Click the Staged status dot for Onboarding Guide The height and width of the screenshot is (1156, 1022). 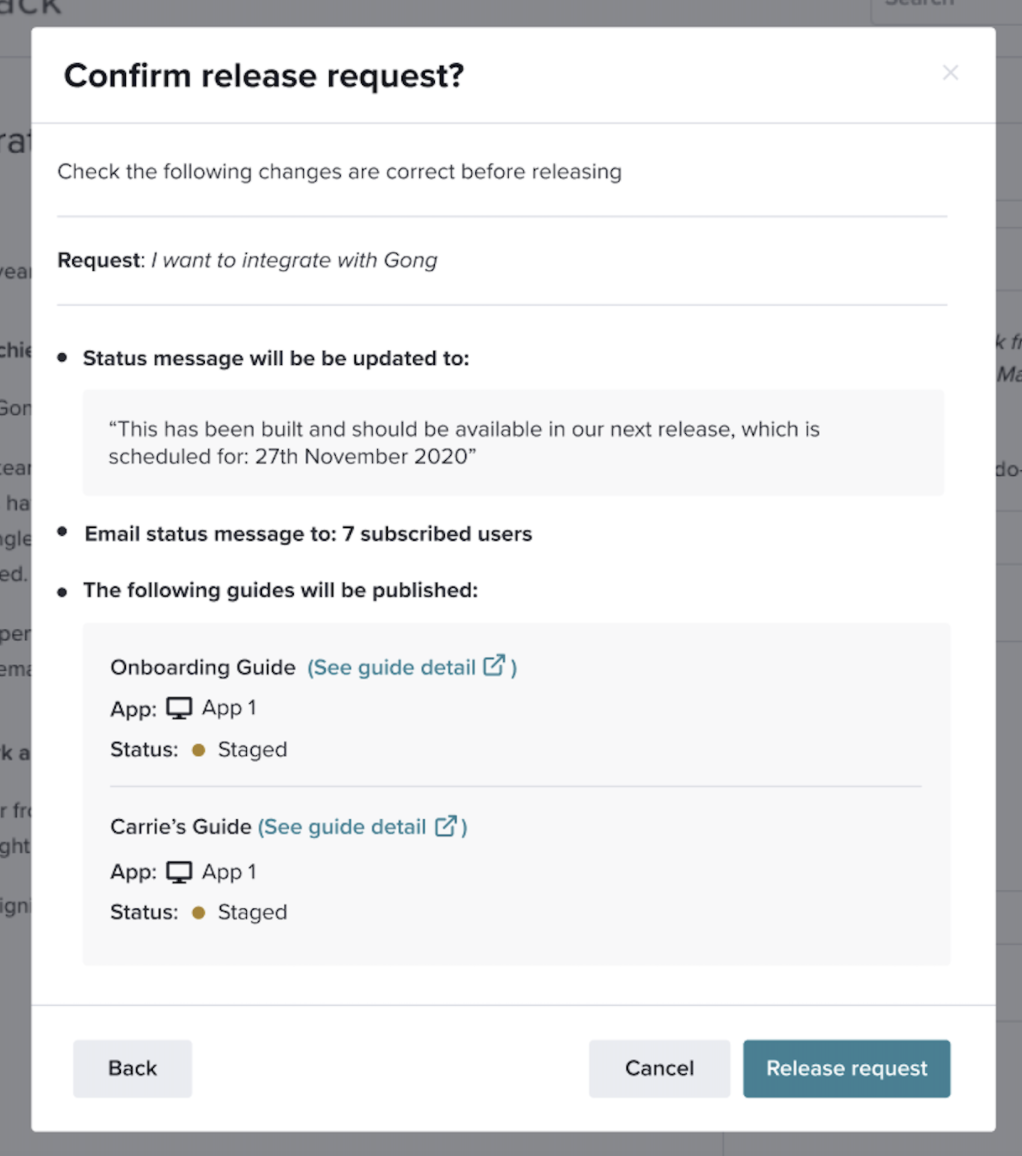pos(198,750)
